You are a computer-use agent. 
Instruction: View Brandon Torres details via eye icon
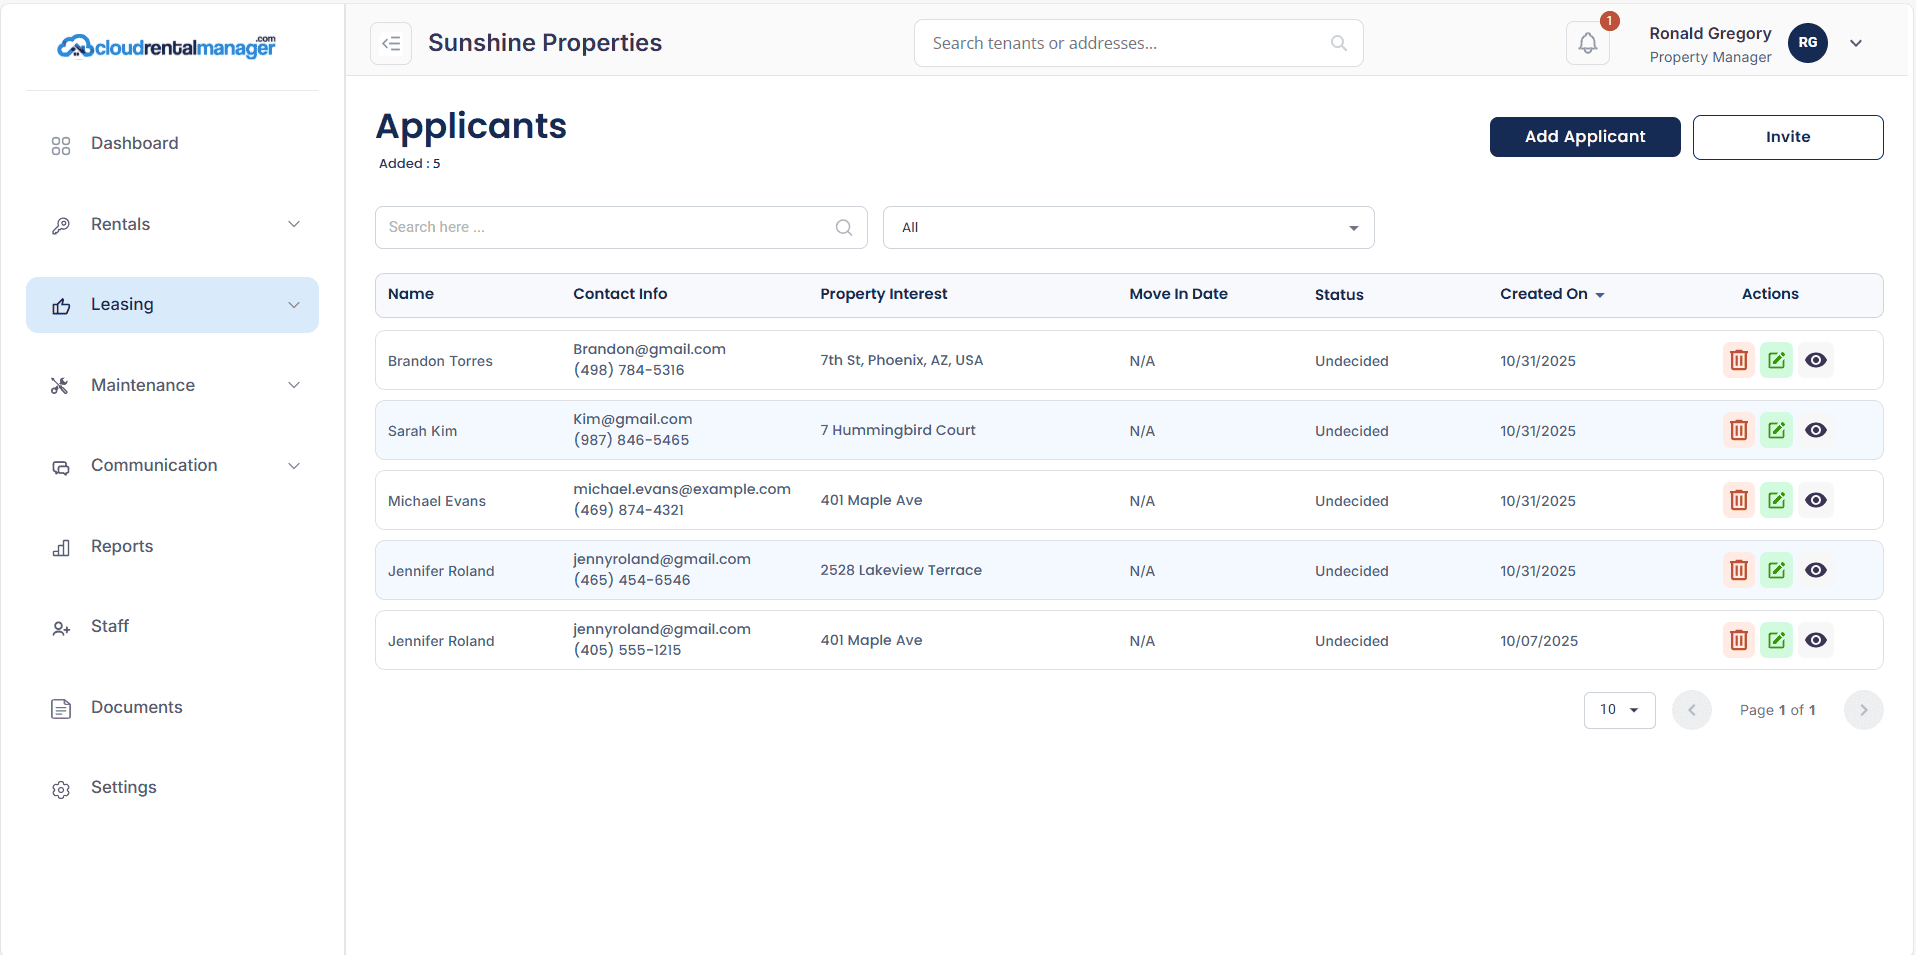point(1816,360)
